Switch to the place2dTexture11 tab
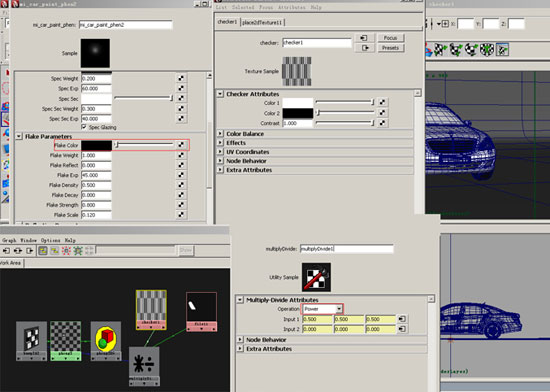Viewport: 550px width, 392px height. pos(262,22)
